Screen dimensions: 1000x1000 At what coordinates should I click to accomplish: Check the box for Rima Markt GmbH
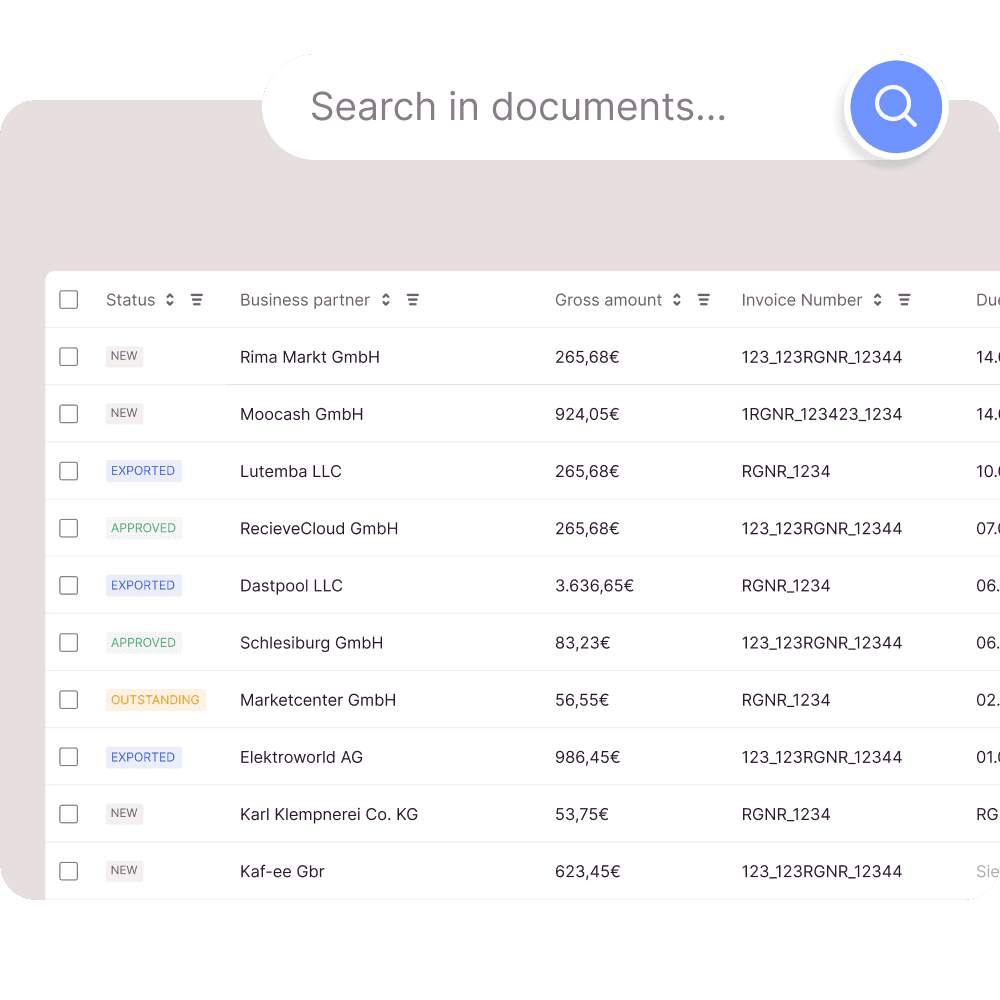pyautogui.click(x=69, y=357)
